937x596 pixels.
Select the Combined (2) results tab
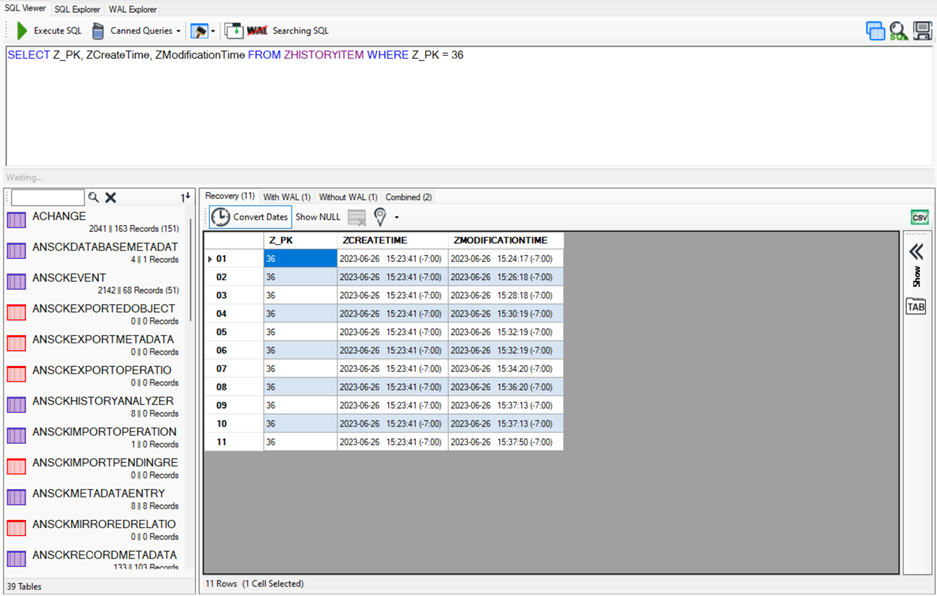408,197
